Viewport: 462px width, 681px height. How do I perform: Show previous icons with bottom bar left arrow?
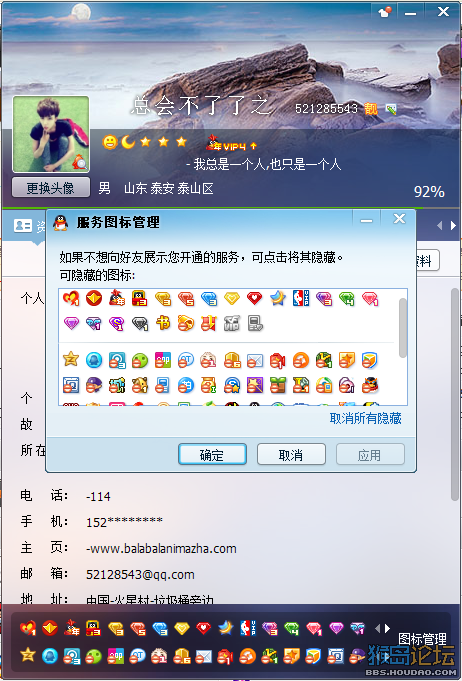(x=377, y=628)
